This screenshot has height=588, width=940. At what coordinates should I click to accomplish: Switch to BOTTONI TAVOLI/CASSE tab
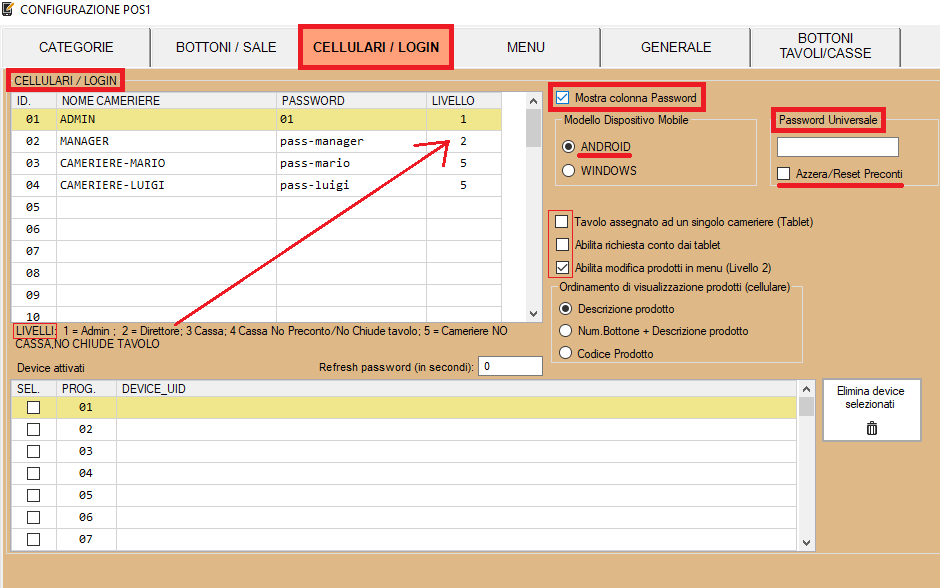tap(825, 46)
